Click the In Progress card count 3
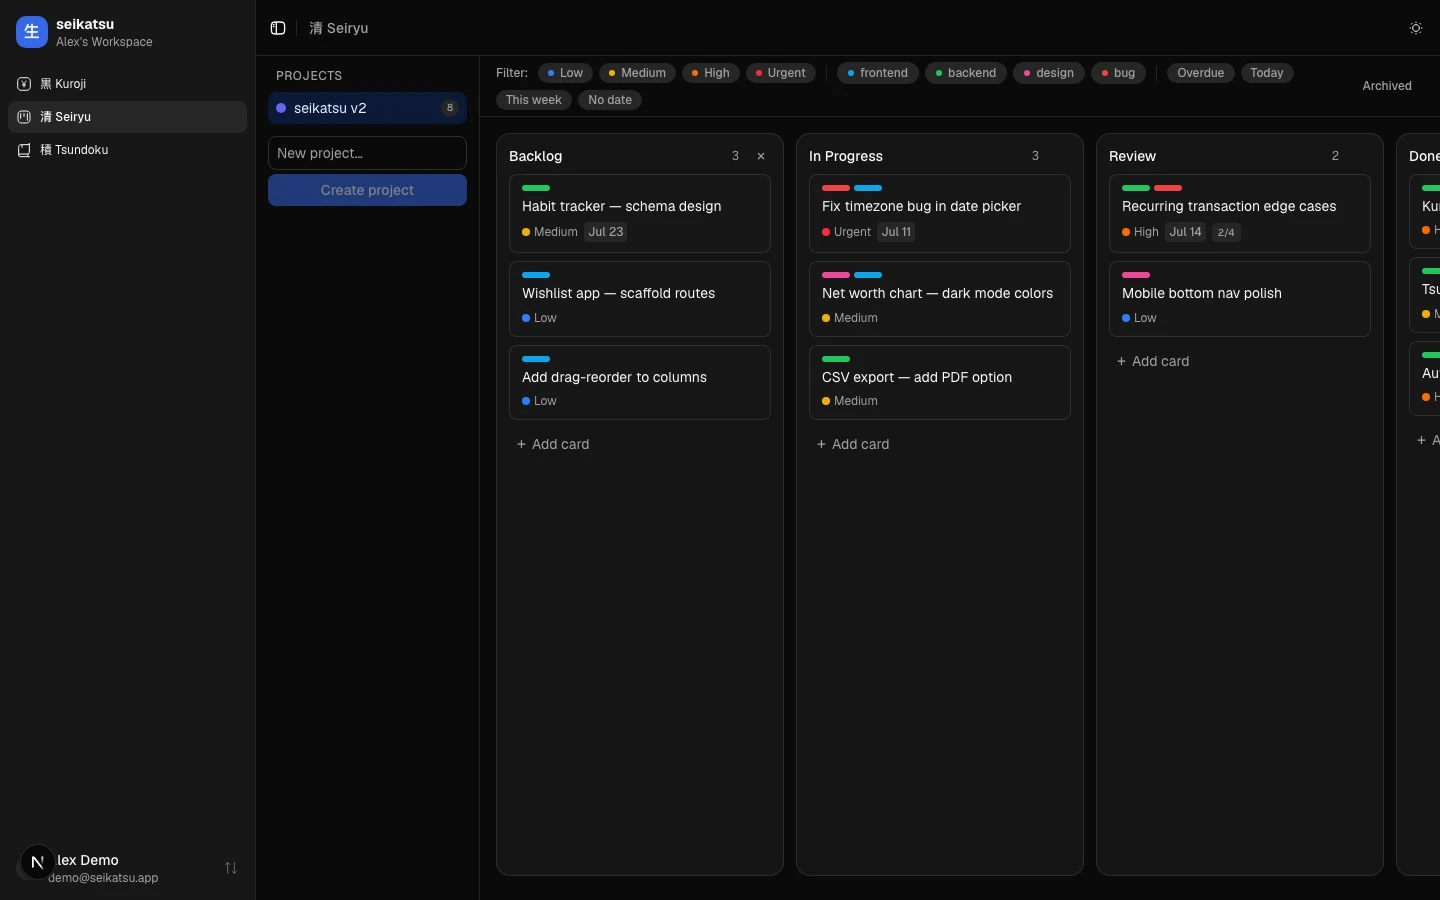Screen dimensions: 1440x900 [x=1035, y=156]
